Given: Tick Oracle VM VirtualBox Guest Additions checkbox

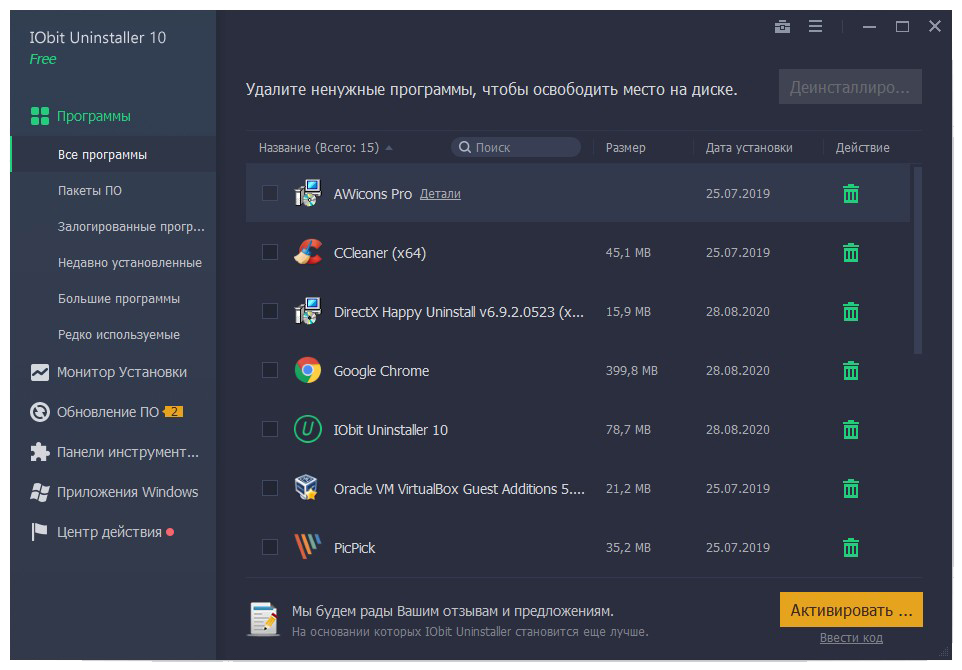Looking at the screenshot, I should click(270, 488).
